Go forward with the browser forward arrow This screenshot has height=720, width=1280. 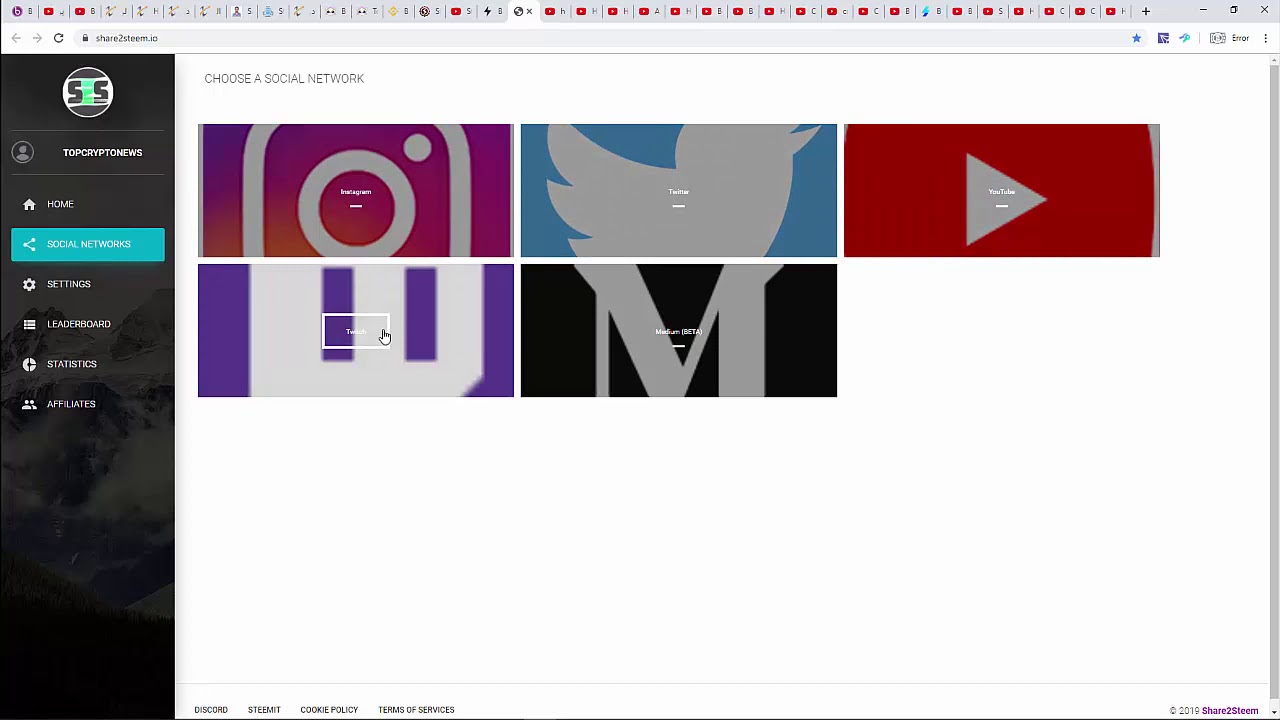coord(37,38)
